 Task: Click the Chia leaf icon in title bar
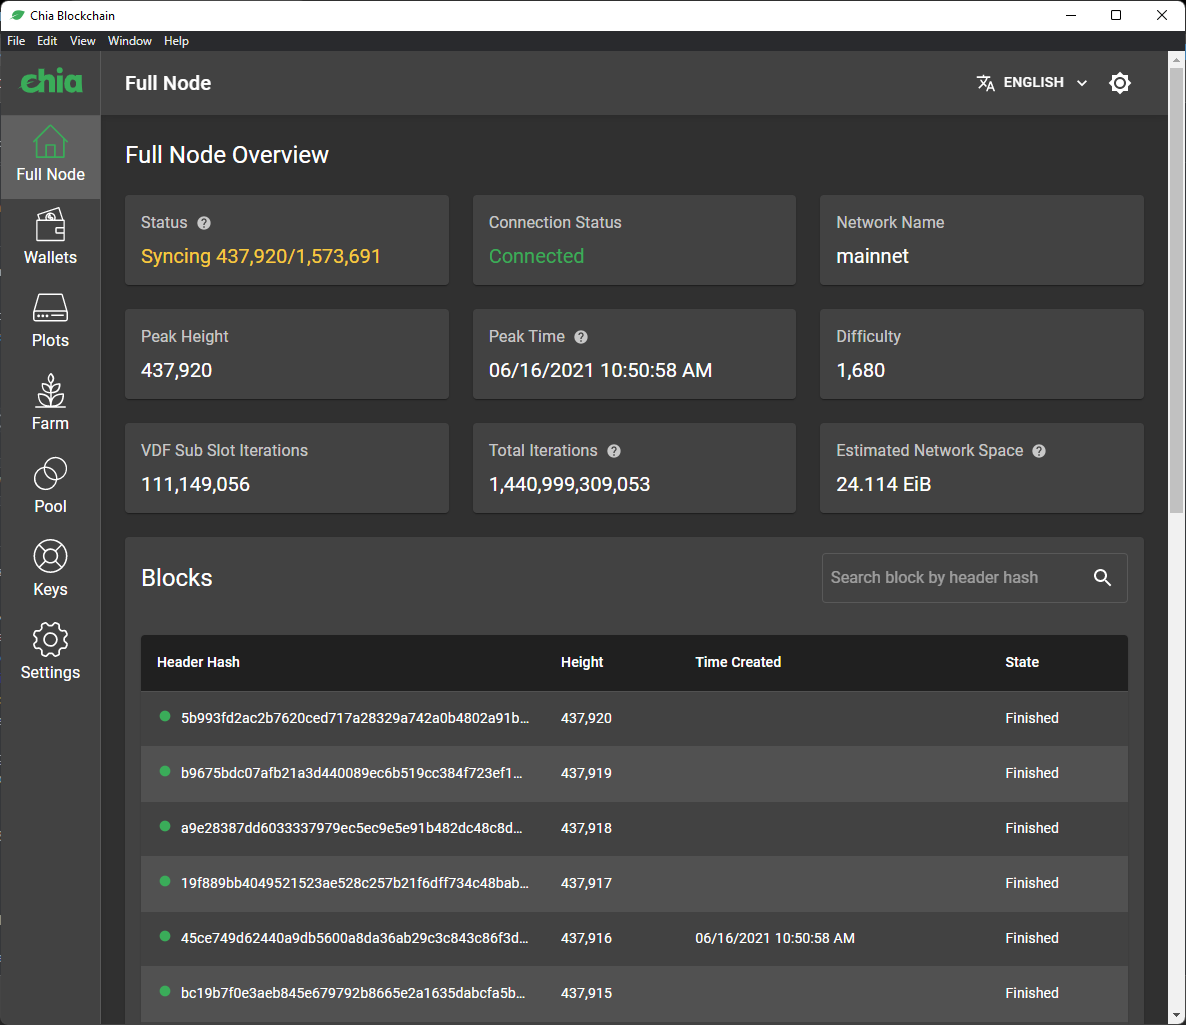click(x=17, y=15)
